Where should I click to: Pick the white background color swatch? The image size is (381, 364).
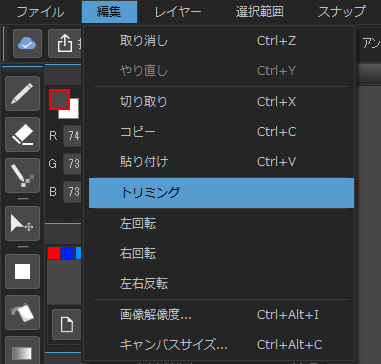[73, 112]
